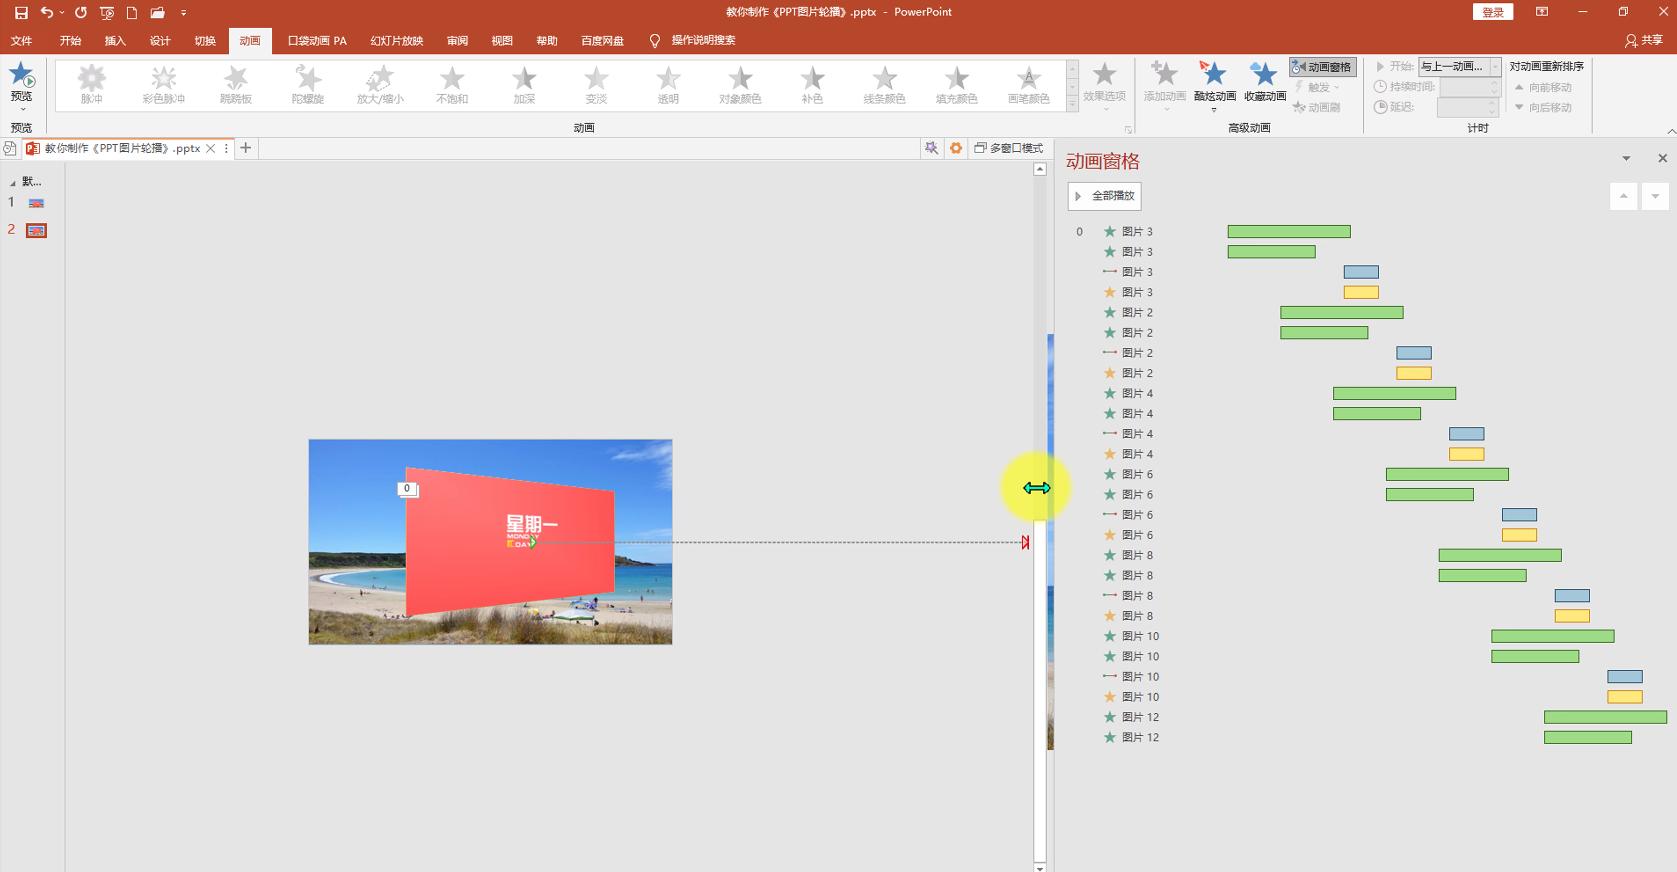Click the purple star icon beside gear
Screen dimensions: 1677x872
click(931, 148)
